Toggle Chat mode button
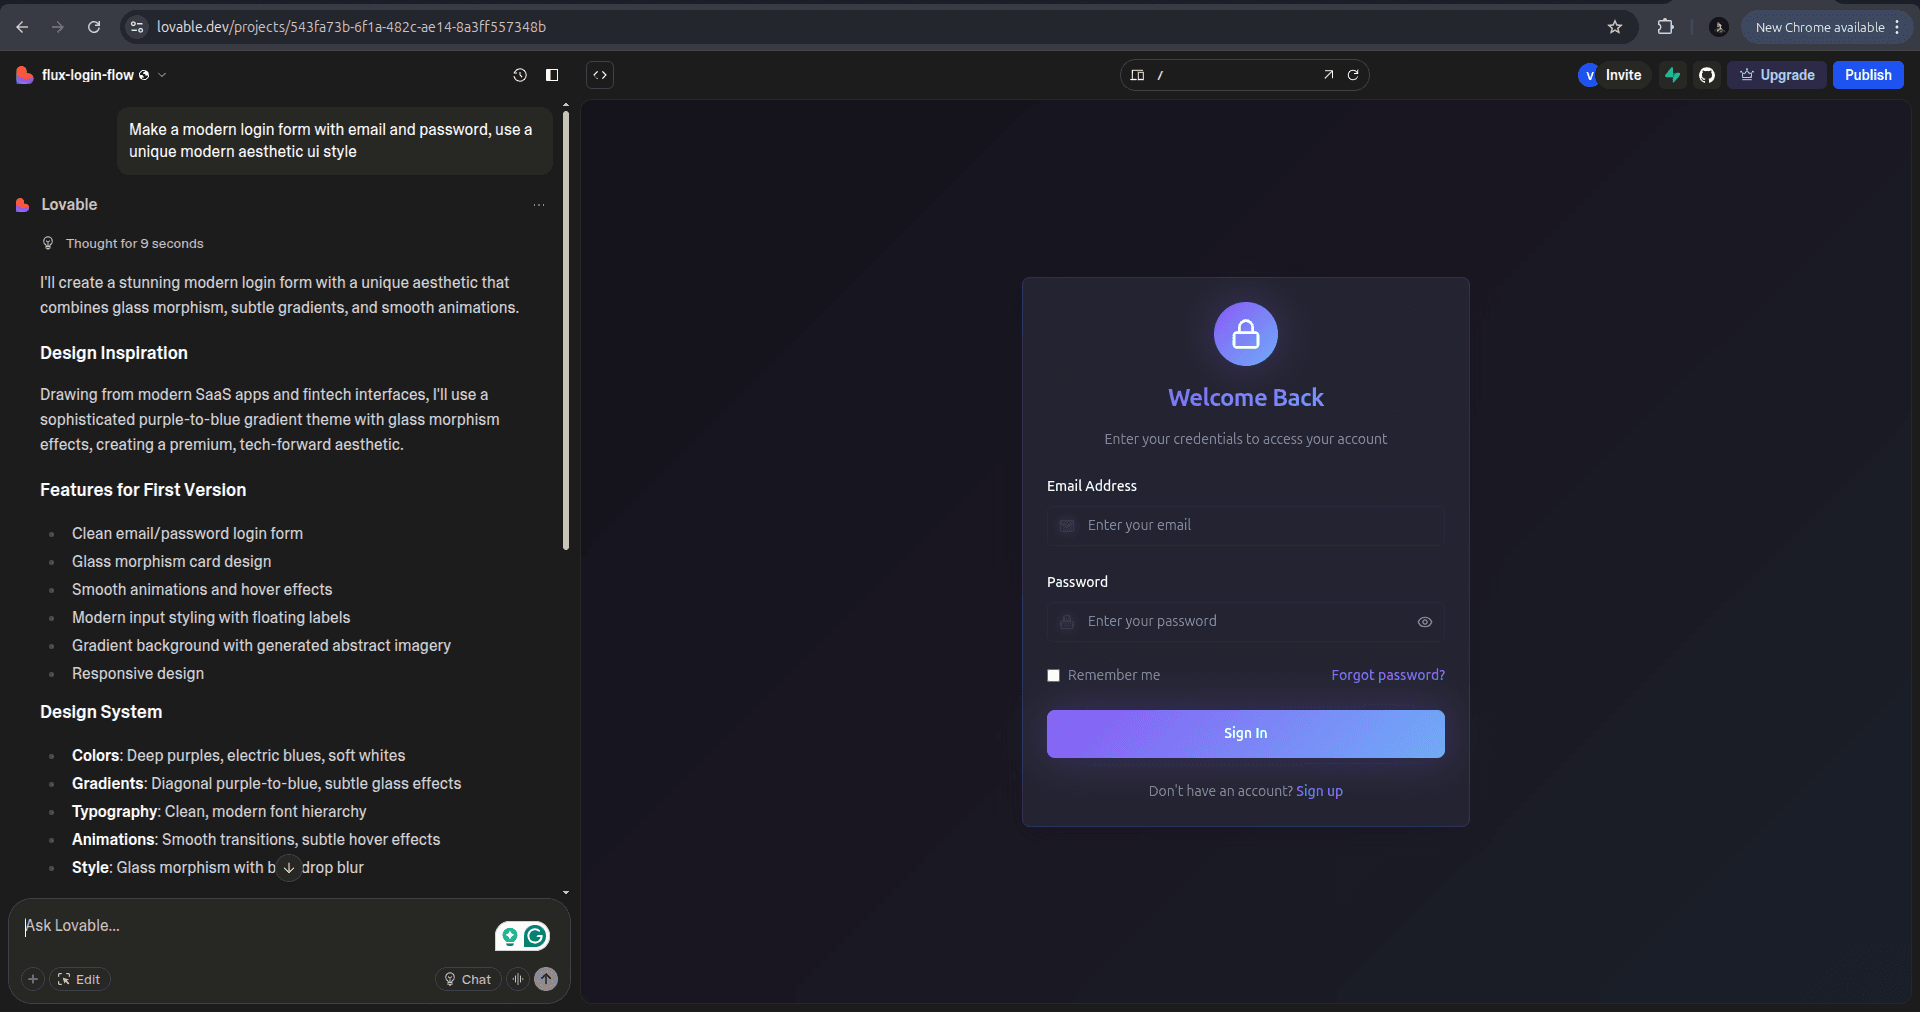This screenshot has height=1012, width=1920. pyautogui.click(x=467, y=979)
